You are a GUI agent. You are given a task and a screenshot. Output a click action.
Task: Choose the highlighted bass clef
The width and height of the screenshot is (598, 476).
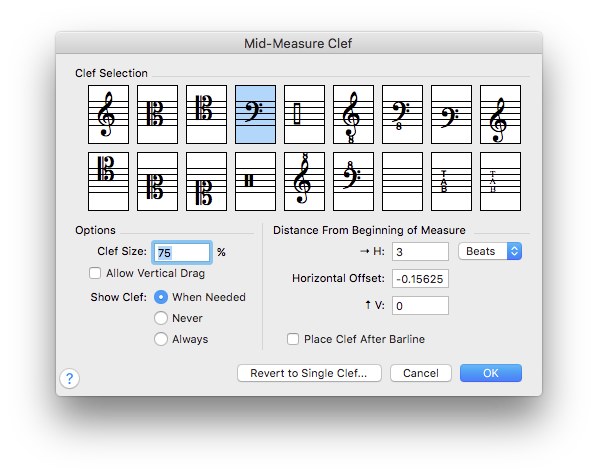256,114
